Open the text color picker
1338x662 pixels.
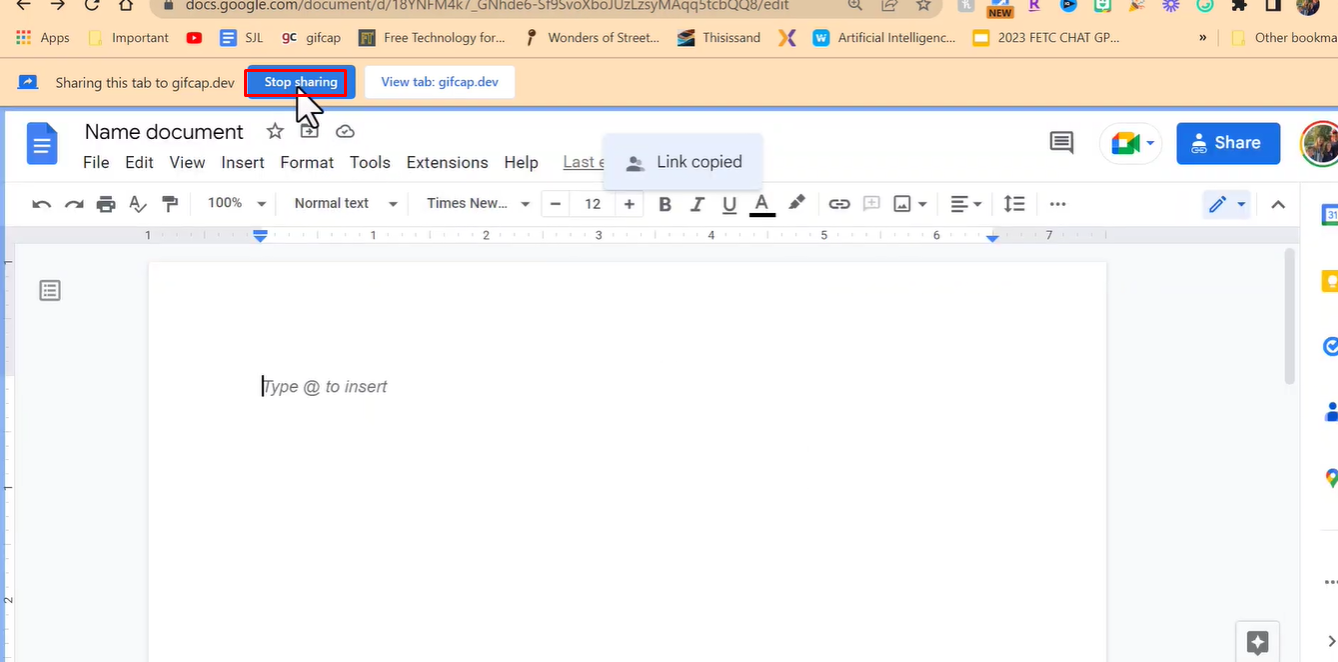[761, 203]
